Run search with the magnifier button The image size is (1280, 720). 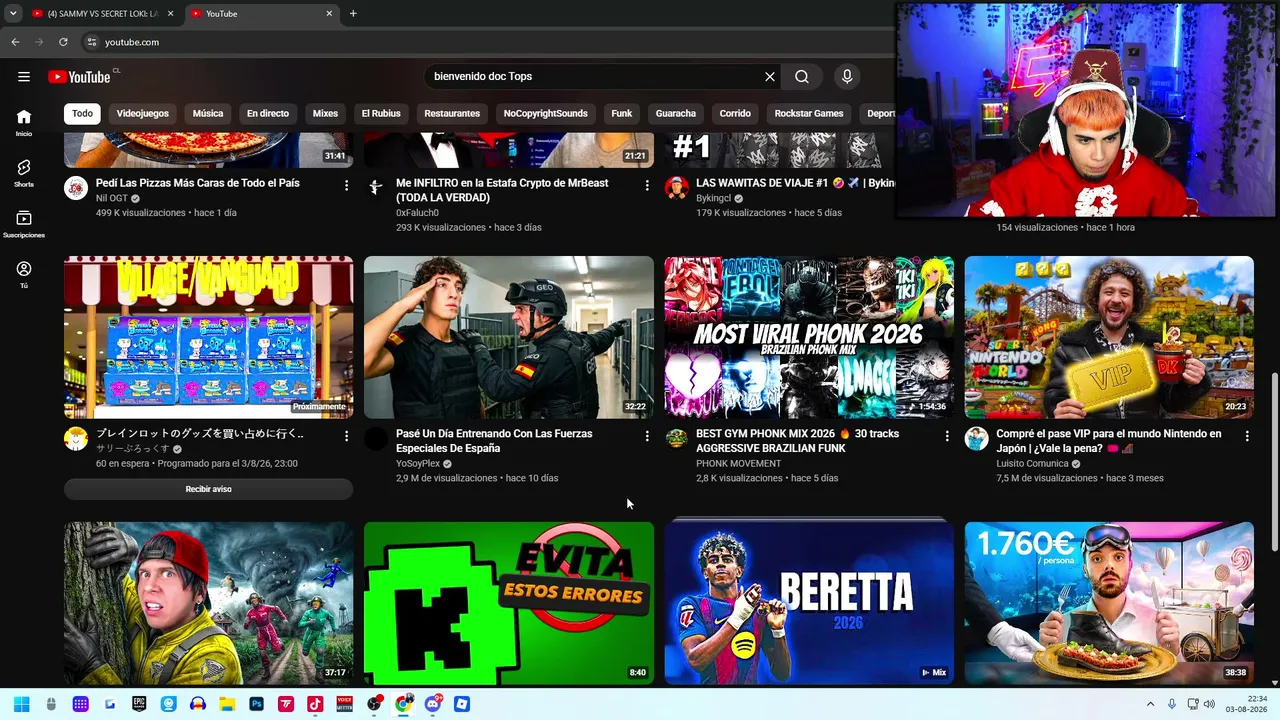click(x=802, y=77)
